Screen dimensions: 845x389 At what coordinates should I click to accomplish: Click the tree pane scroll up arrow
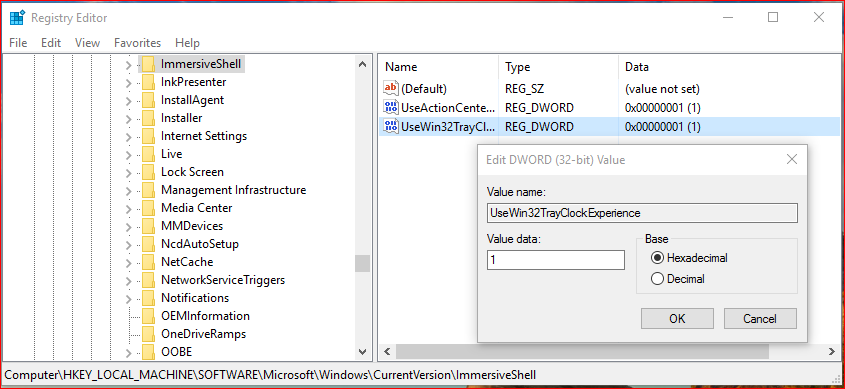pos(363,64)
